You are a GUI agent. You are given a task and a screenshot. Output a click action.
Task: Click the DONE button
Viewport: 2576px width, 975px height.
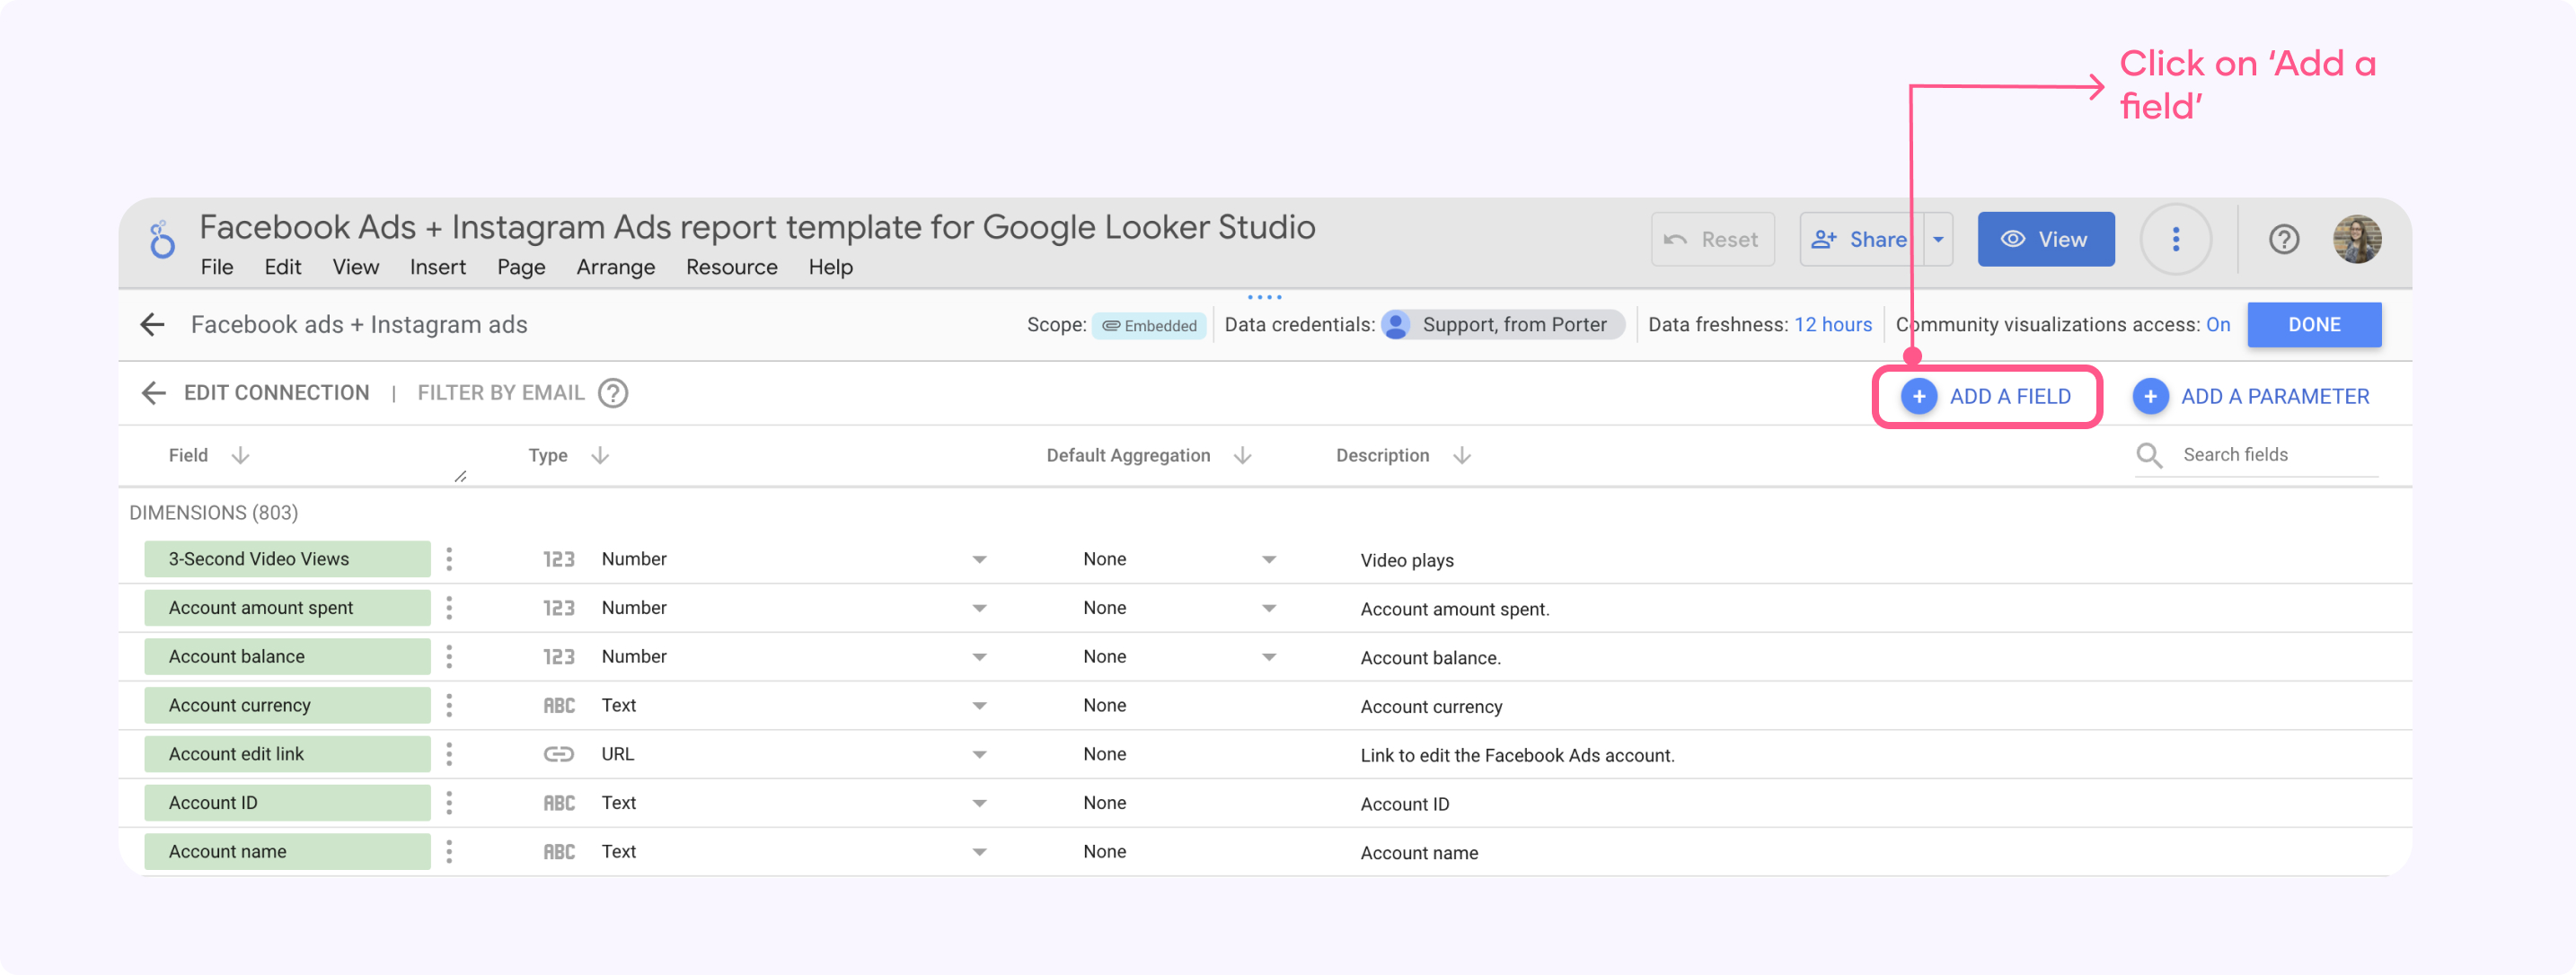2314,325
